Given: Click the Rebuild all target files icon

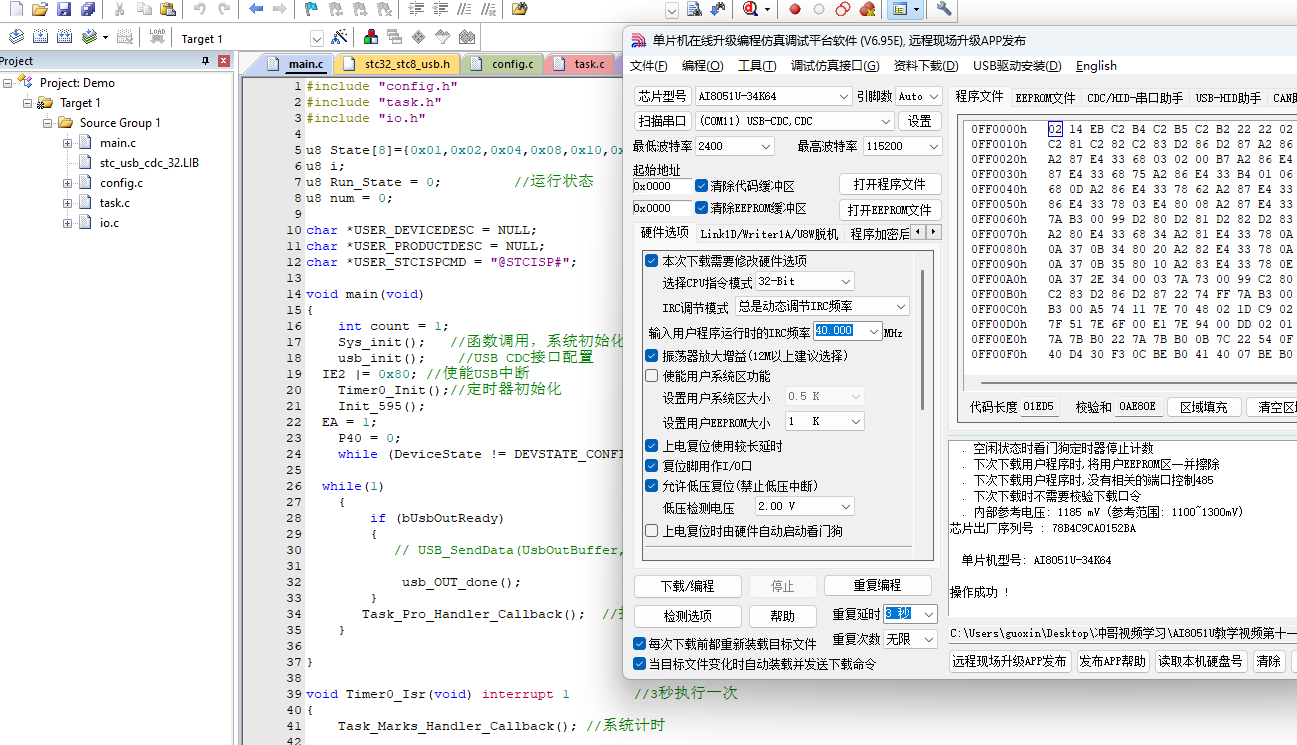Looking at the screenshot, I should (64, 37).
